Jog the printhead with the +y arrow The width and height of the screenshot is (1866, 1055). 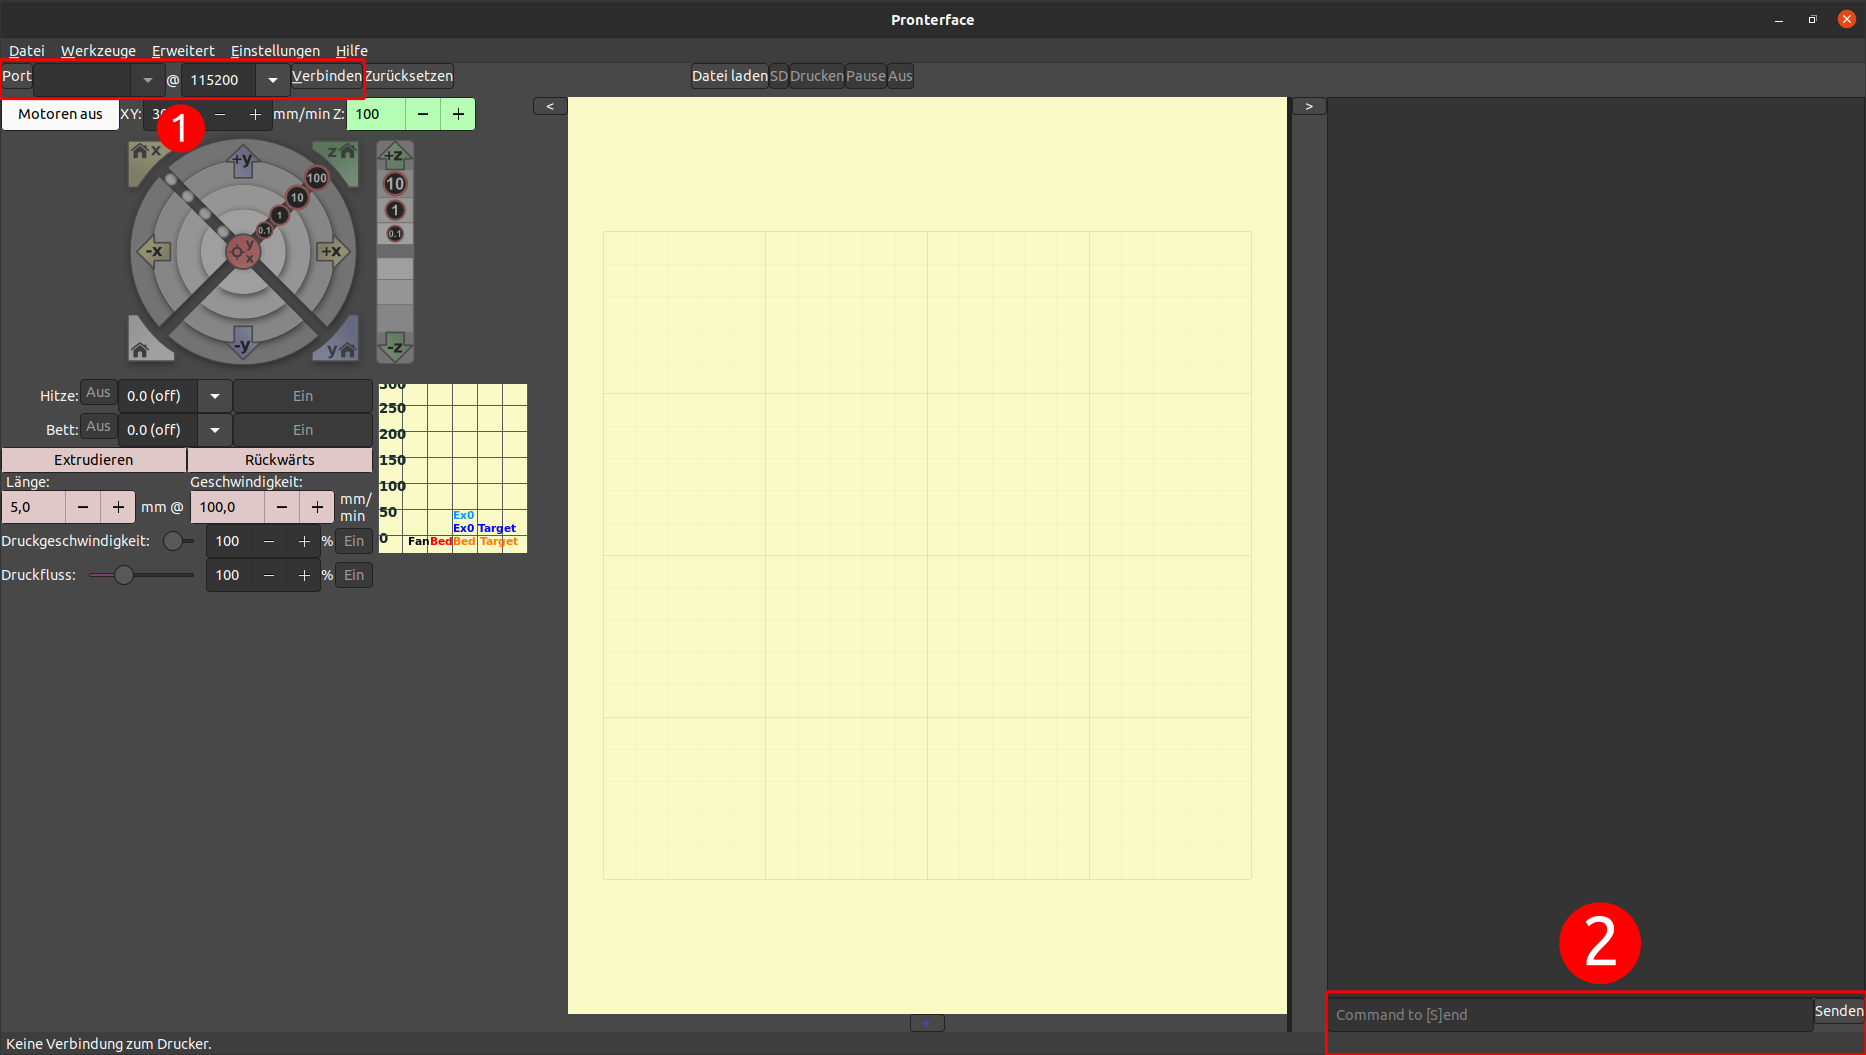pyautogui.click(x=242, y=161)
